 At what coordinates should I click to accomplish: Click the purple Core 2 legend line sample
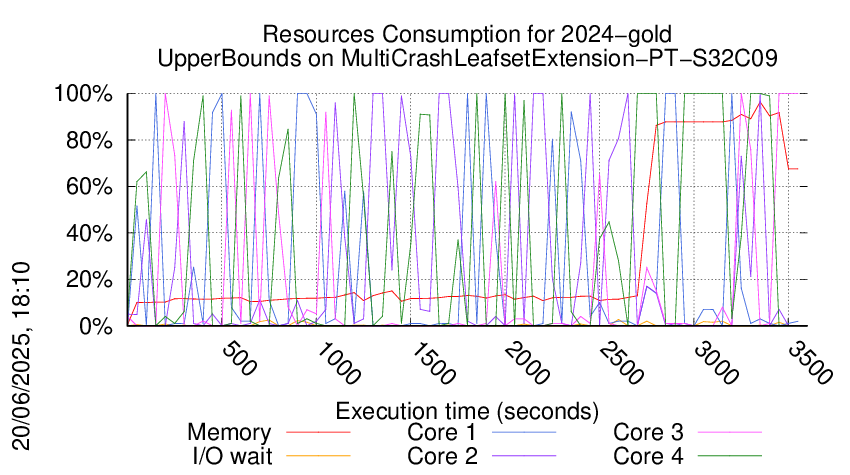click(524, 457)
